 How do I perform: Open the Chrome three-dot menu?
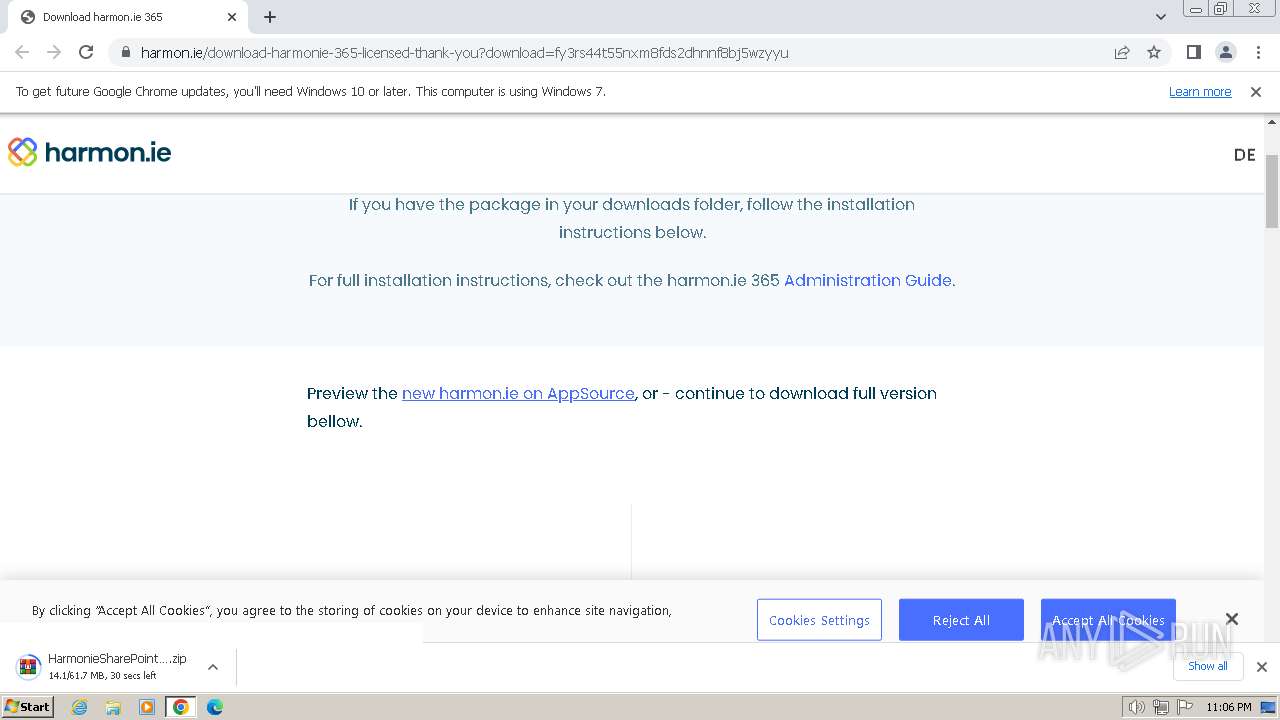pos(1258,52)
